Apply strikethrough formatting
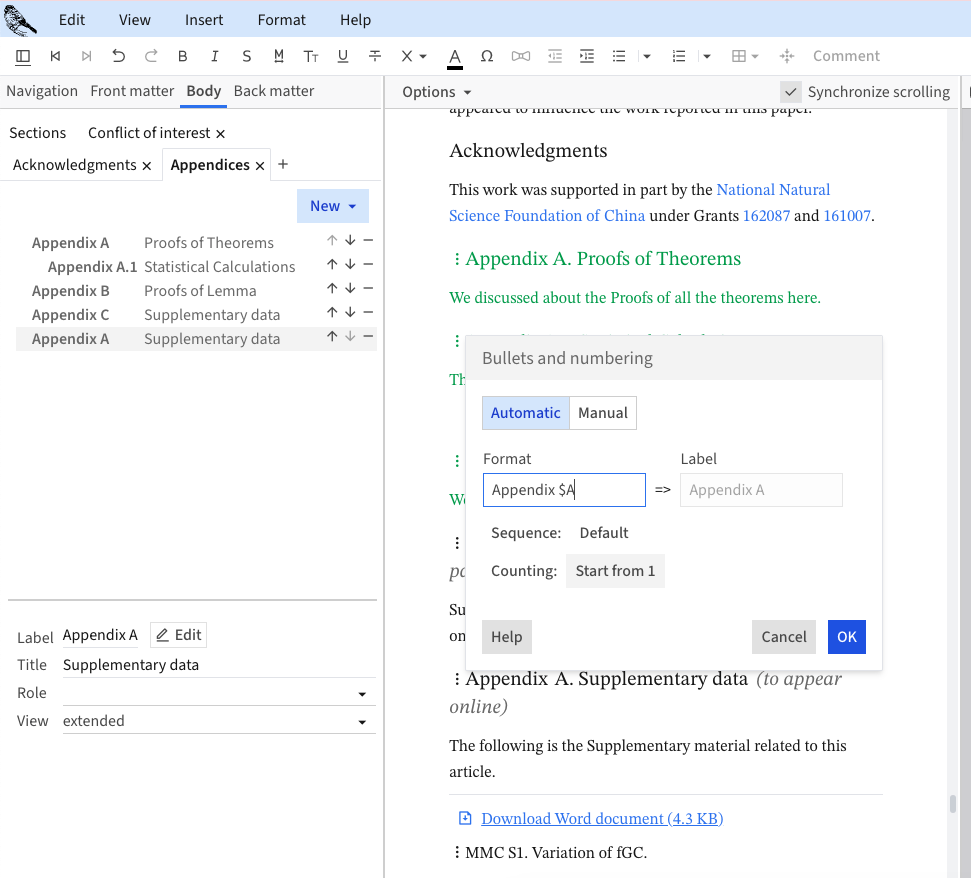 [x=375, y=56]
